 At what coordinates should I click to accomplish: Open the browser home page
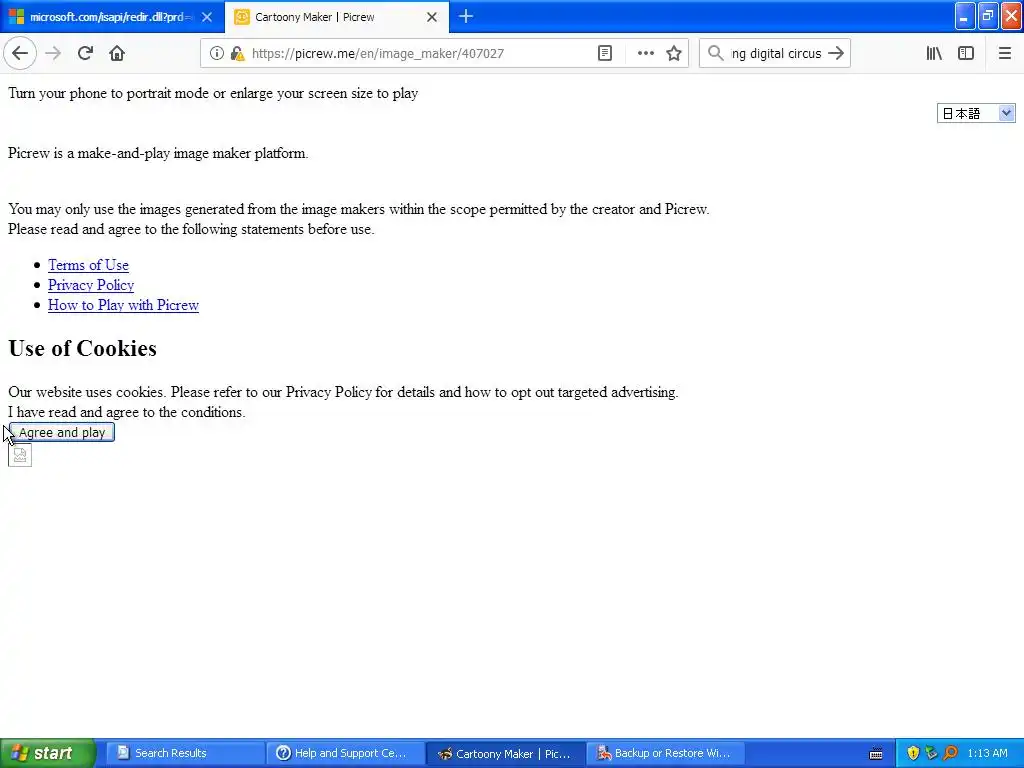(117, 53)
